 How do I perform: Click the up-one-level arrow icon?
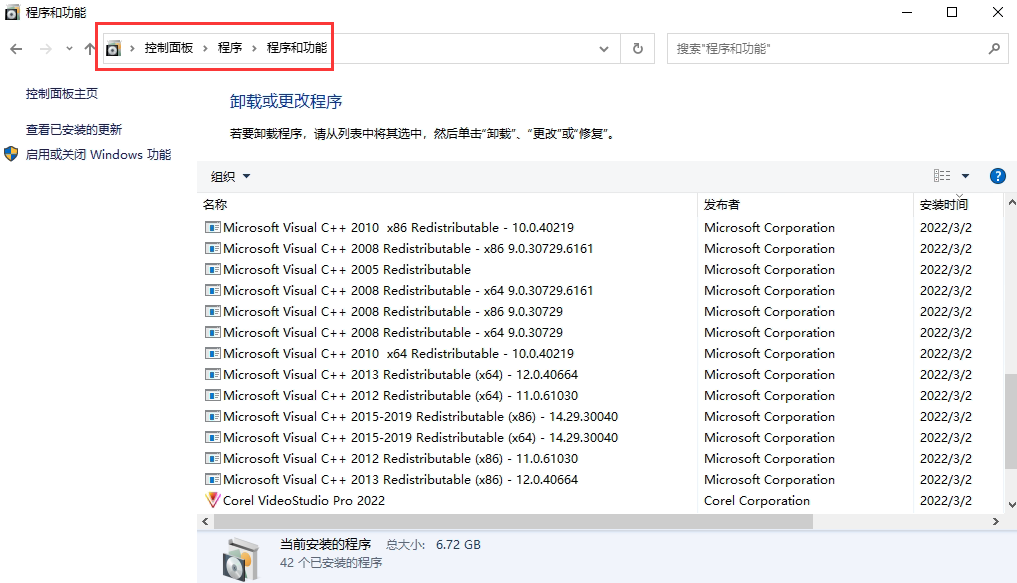coord(90,48)
